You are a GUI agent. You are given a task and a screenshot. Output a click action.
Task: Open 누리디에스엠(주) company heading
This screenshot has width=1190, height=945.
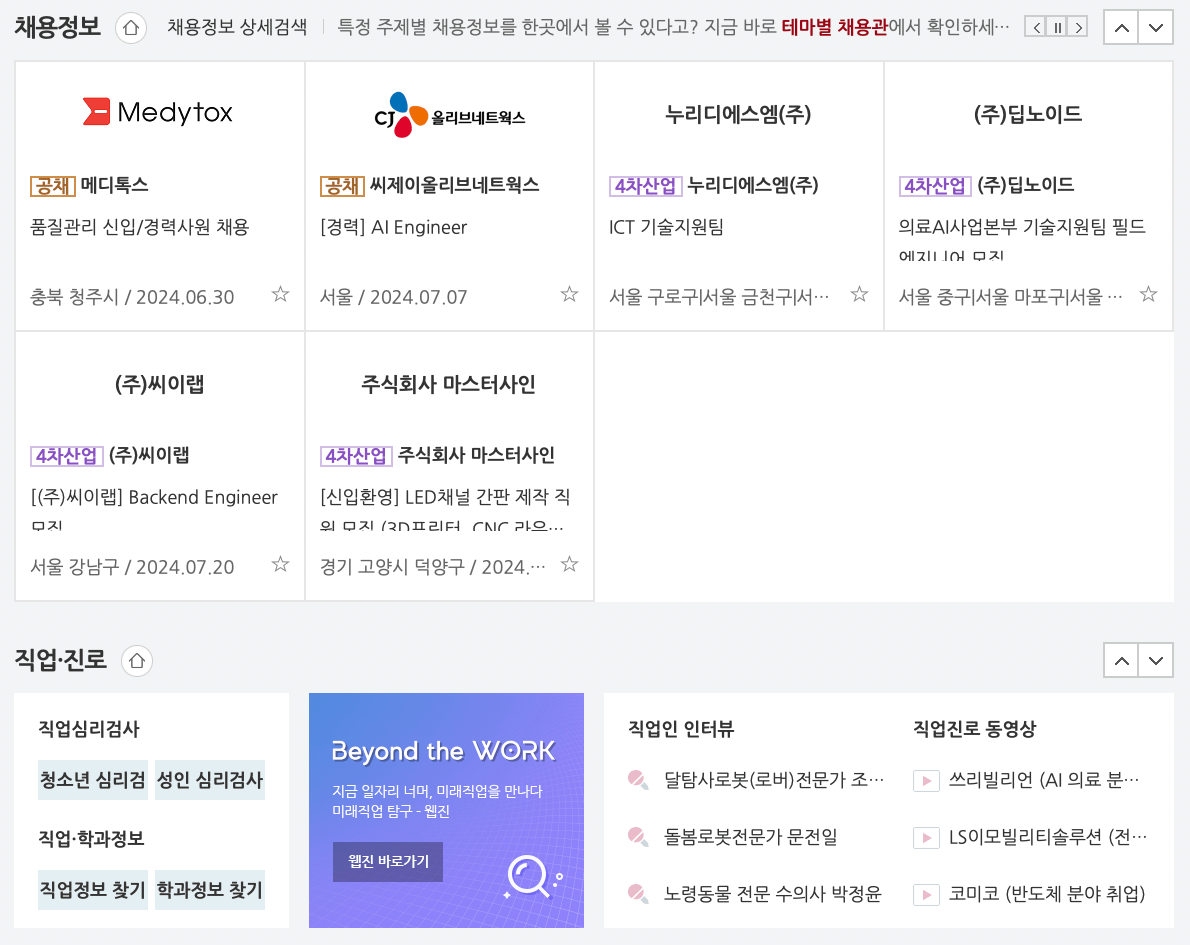pyautogui.click(x=738, y=115)
